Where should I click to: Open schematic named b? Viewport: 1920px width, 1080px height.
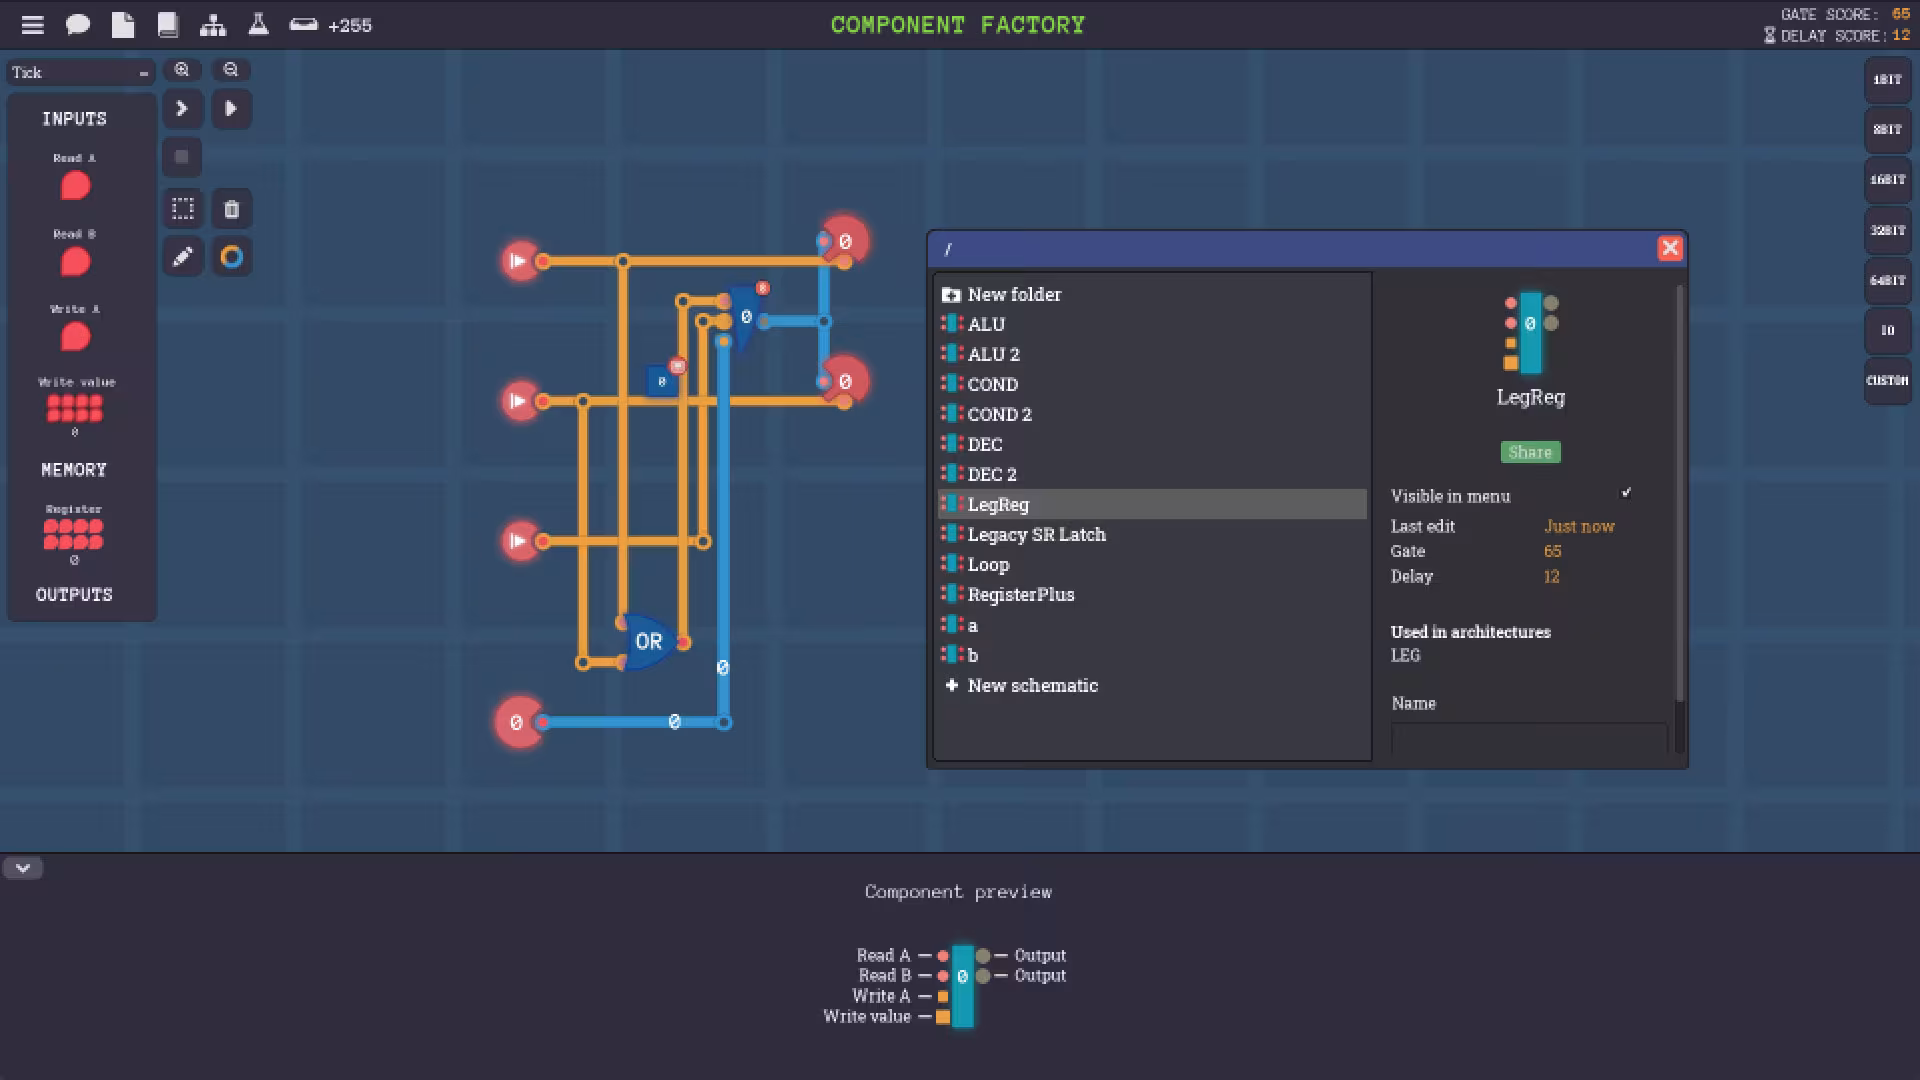pos(1152,655)
